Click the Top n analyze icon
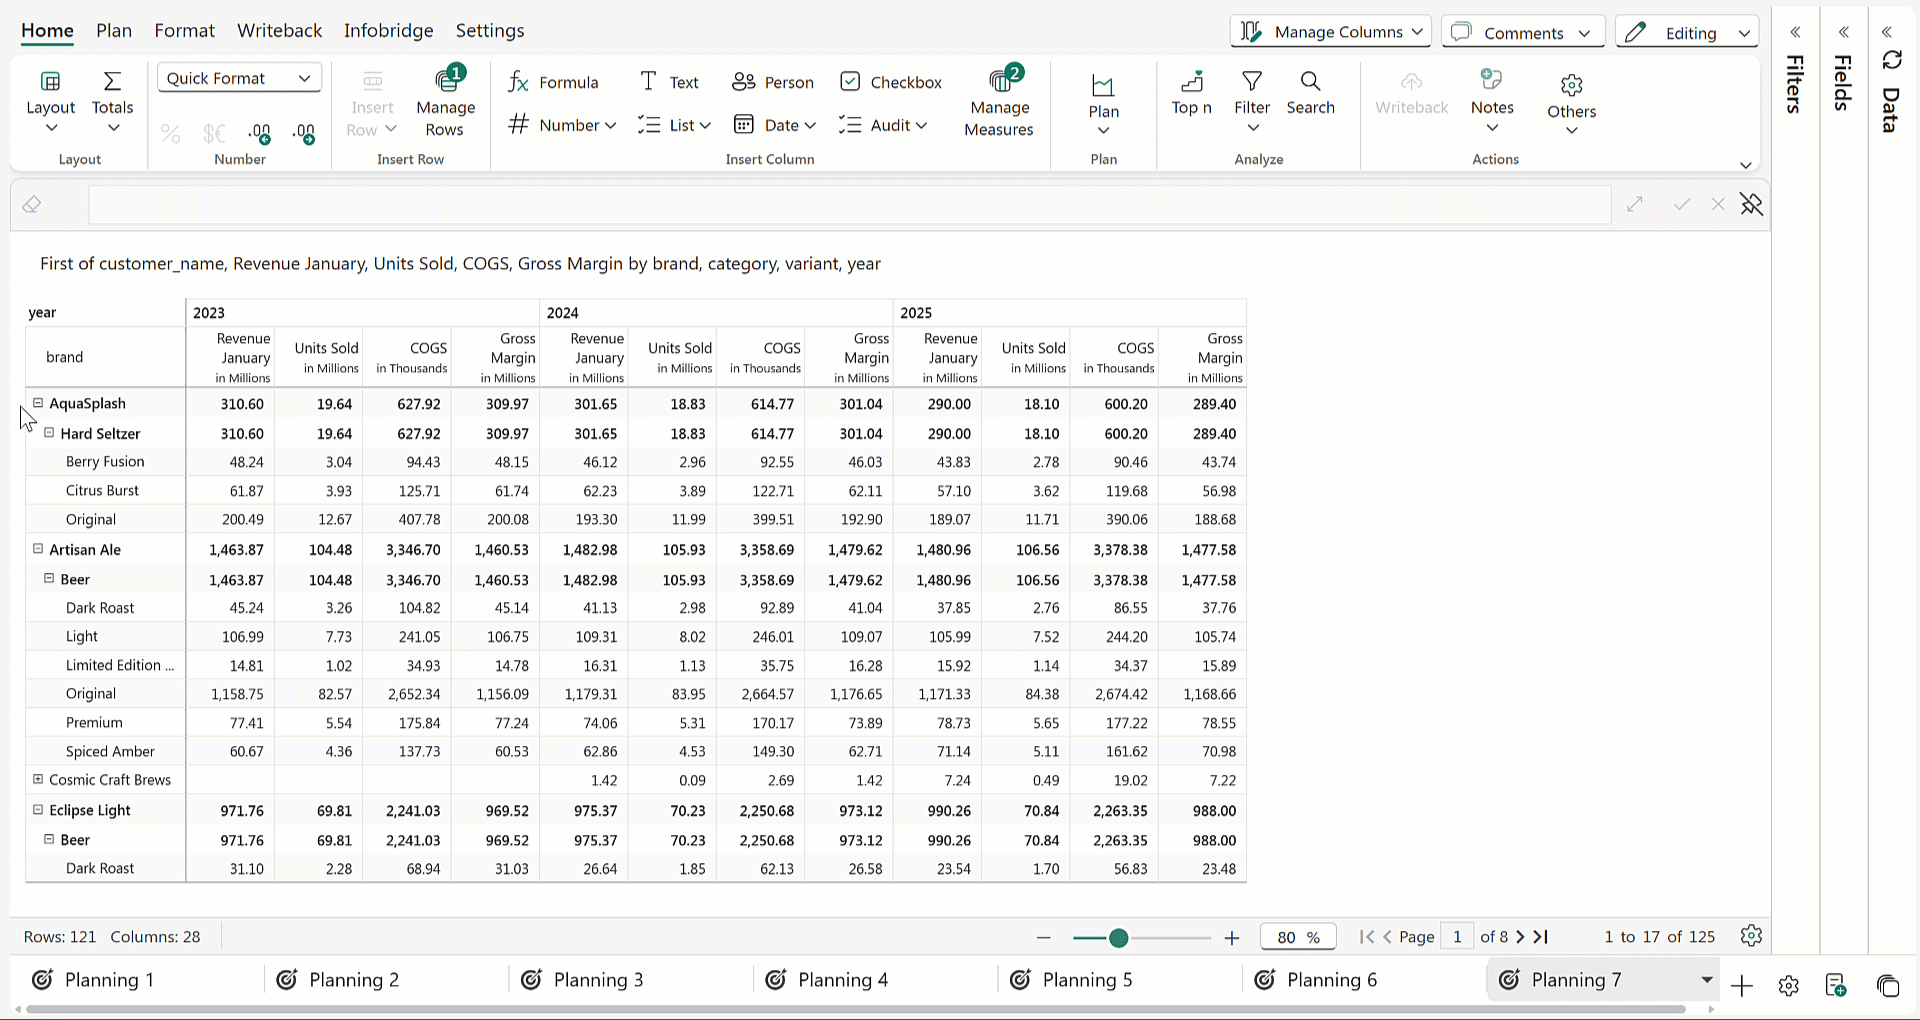Screen dimensions: 1920x1020 click(1191, 82)
